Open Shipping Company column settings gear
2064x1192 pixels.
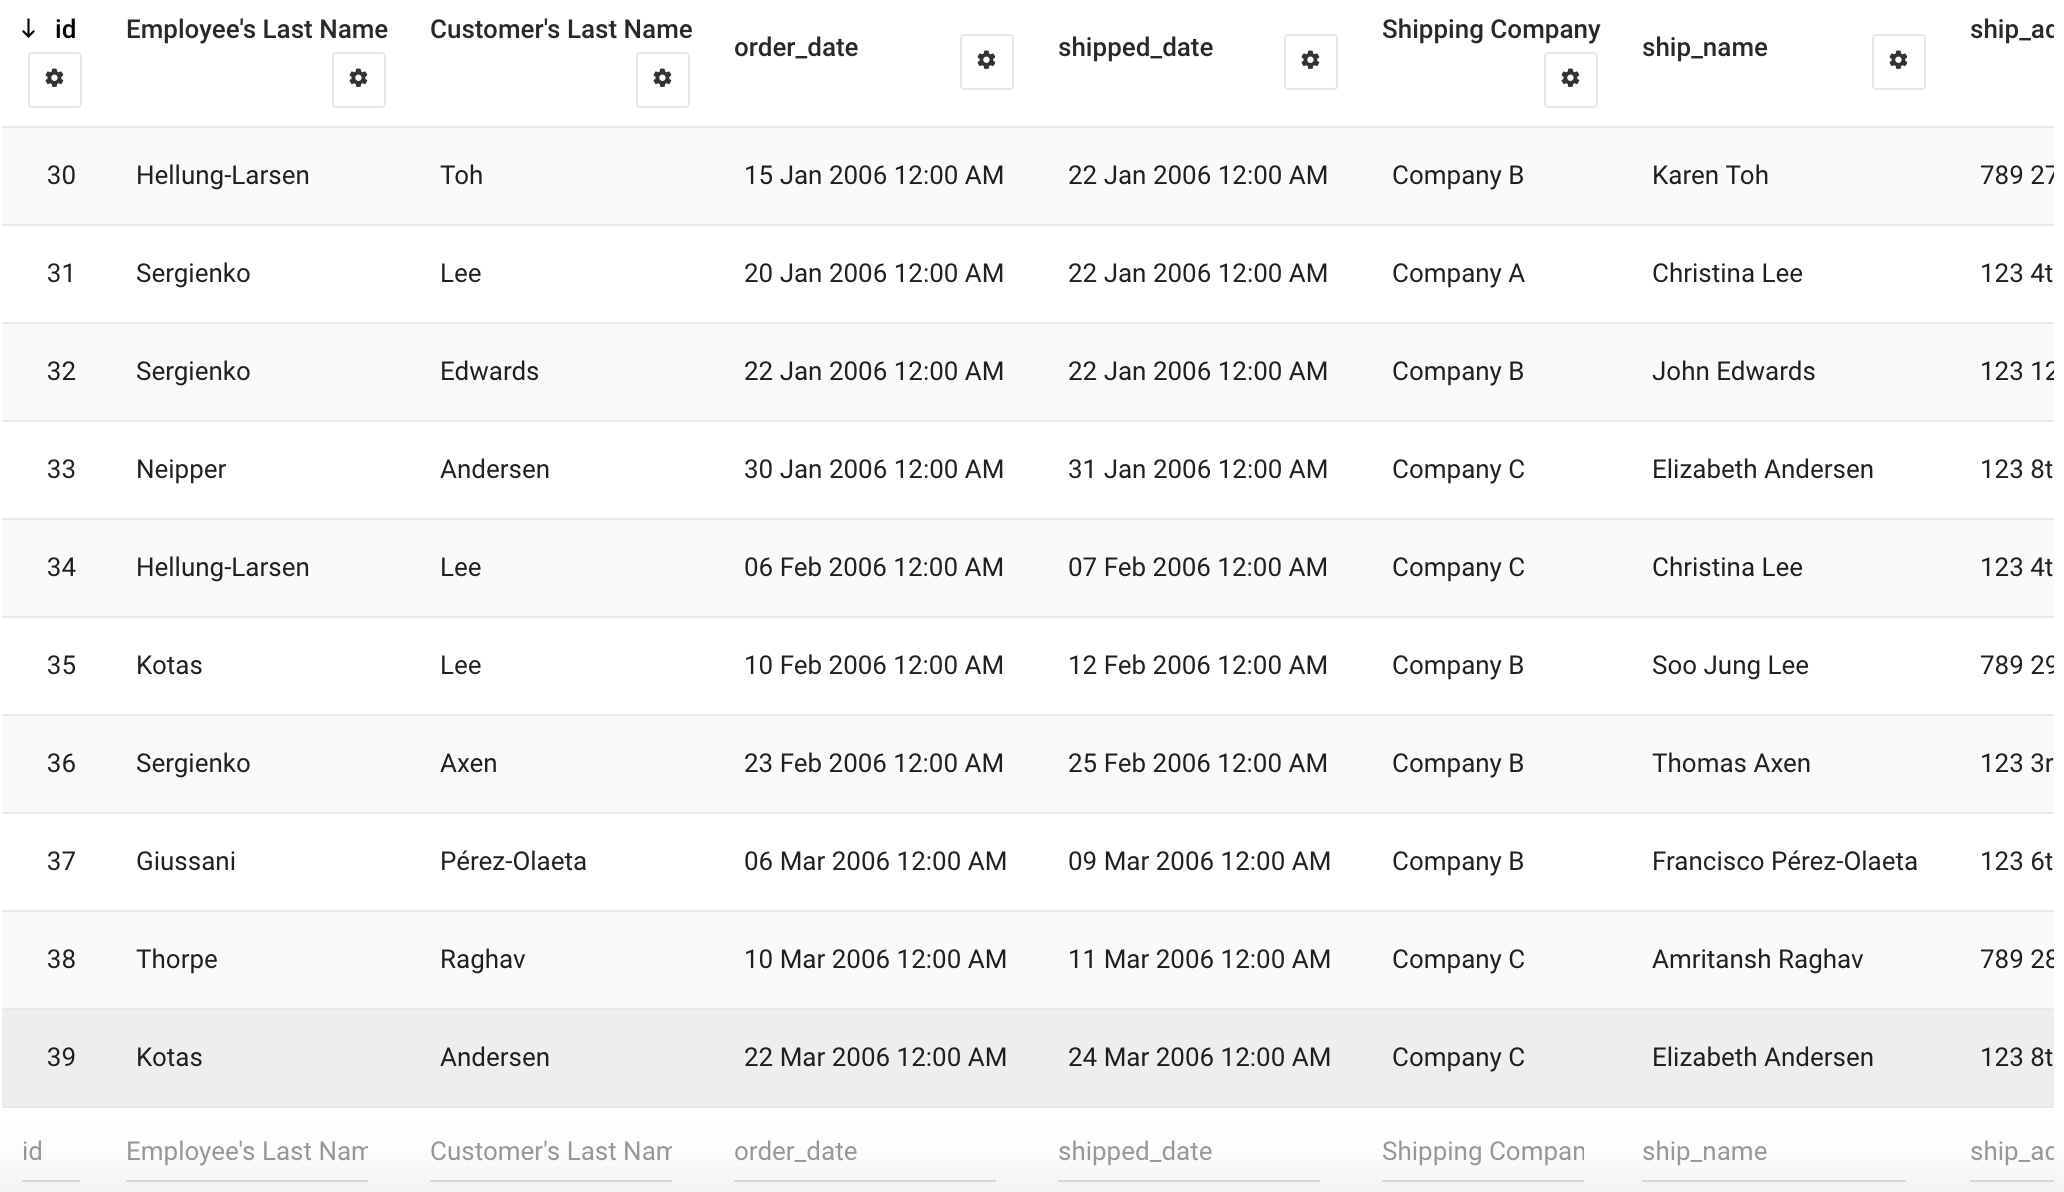[1571, 79]
